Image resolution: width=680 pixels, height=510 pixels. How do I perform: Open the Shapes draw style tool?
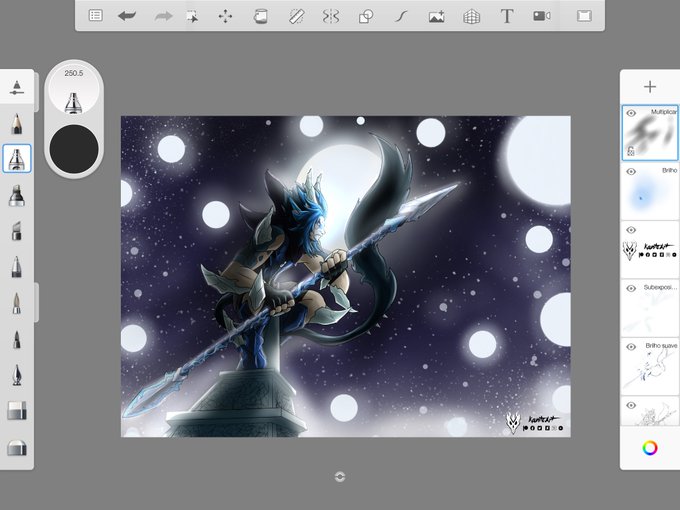coord(366,16)
